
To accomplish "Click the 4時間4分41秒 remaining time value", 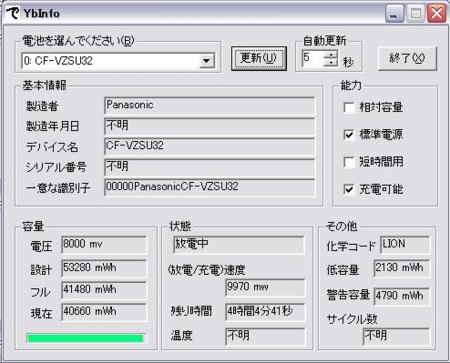I will [265, 312].
